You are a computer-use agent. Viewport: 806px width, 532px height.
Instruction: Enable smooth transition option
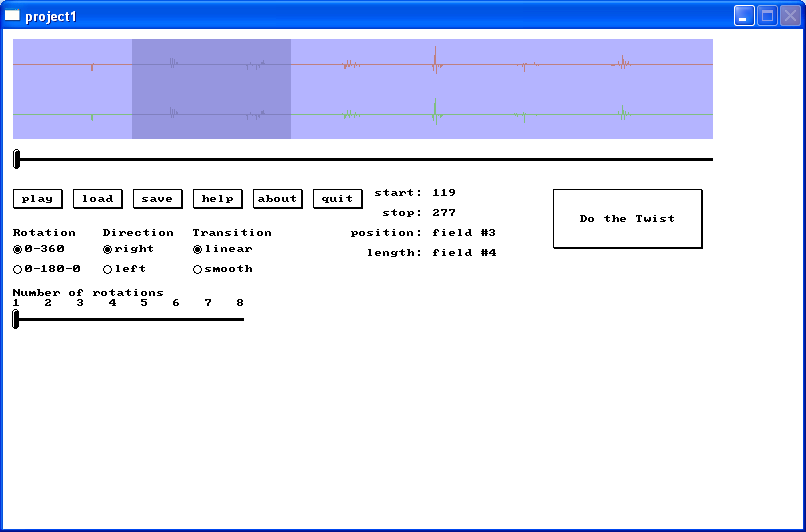pos(198,269)
